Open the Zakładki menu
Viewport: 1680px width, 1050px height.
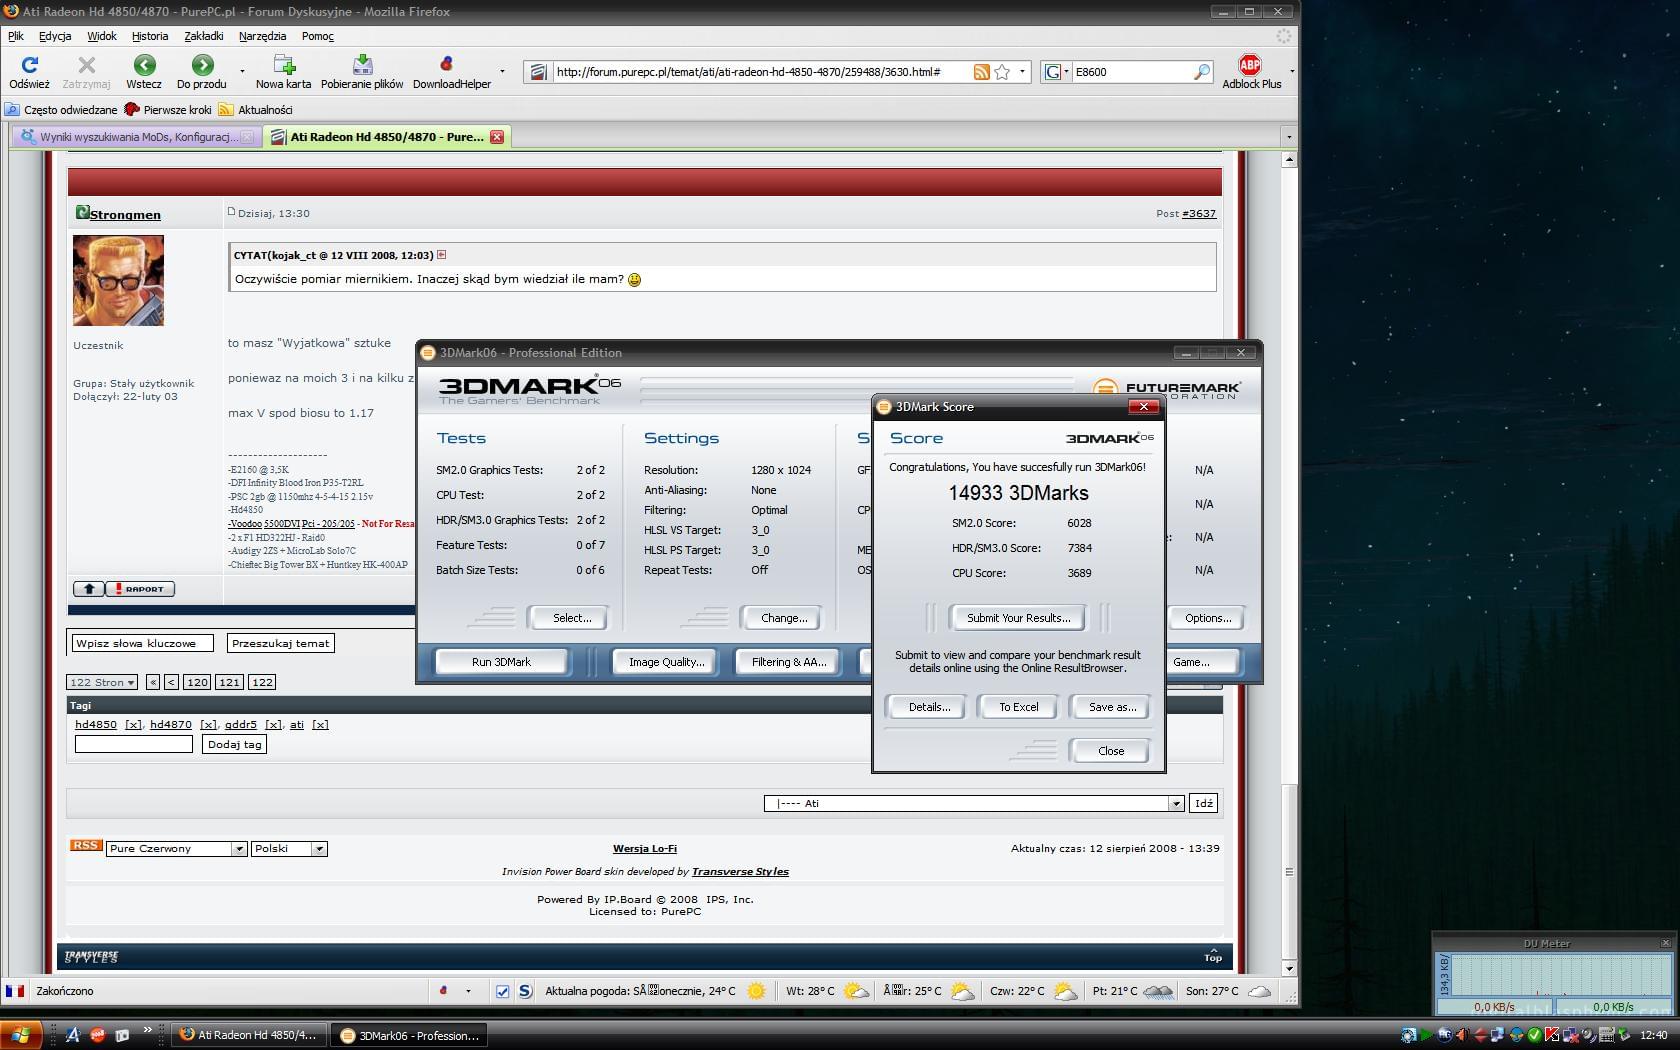click(204, 36)
